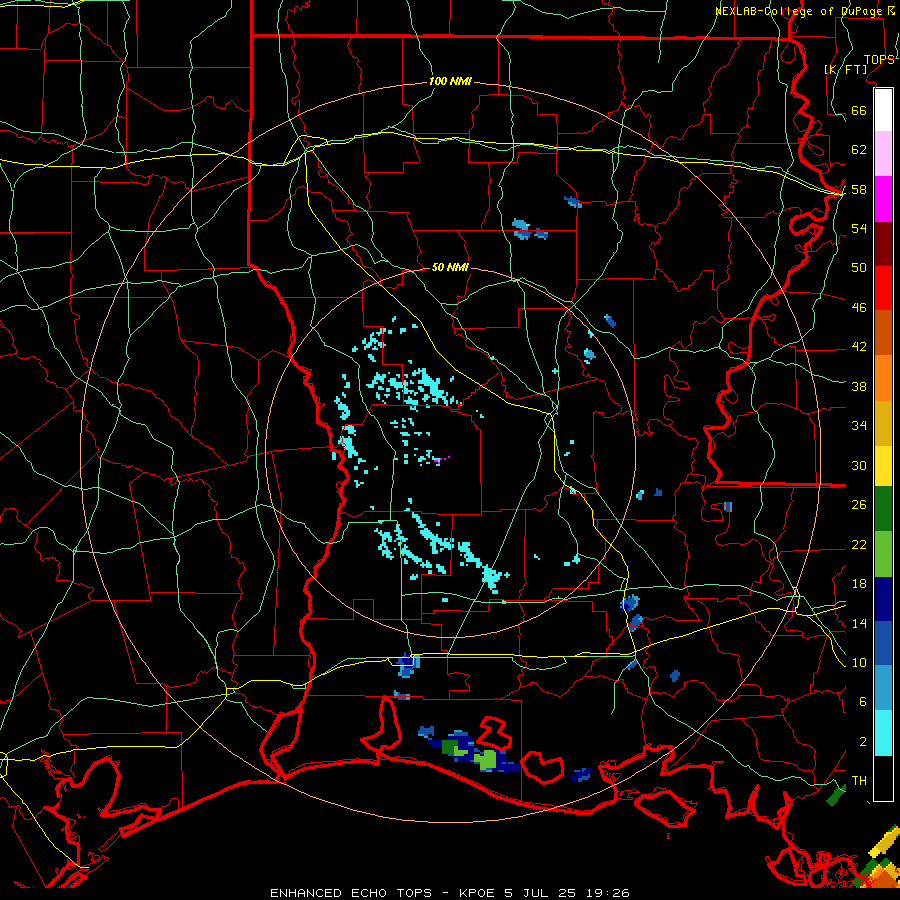Click the light green echo near the coast

[486, 759]
